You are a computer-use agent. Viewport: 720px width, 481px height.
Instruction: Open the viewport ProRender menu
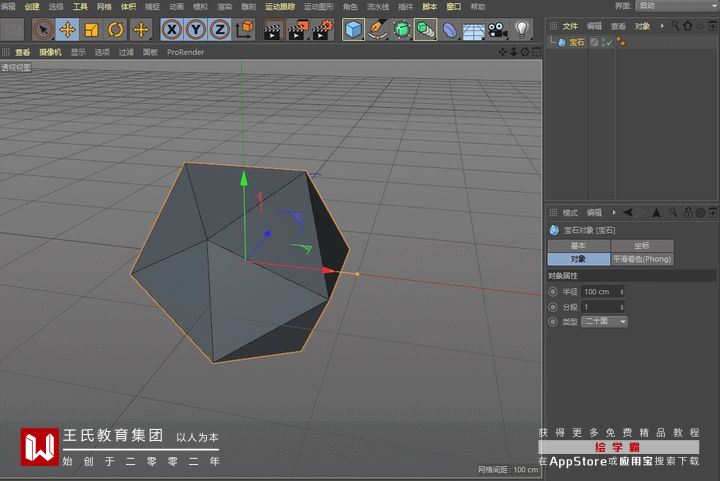[185, 52]
